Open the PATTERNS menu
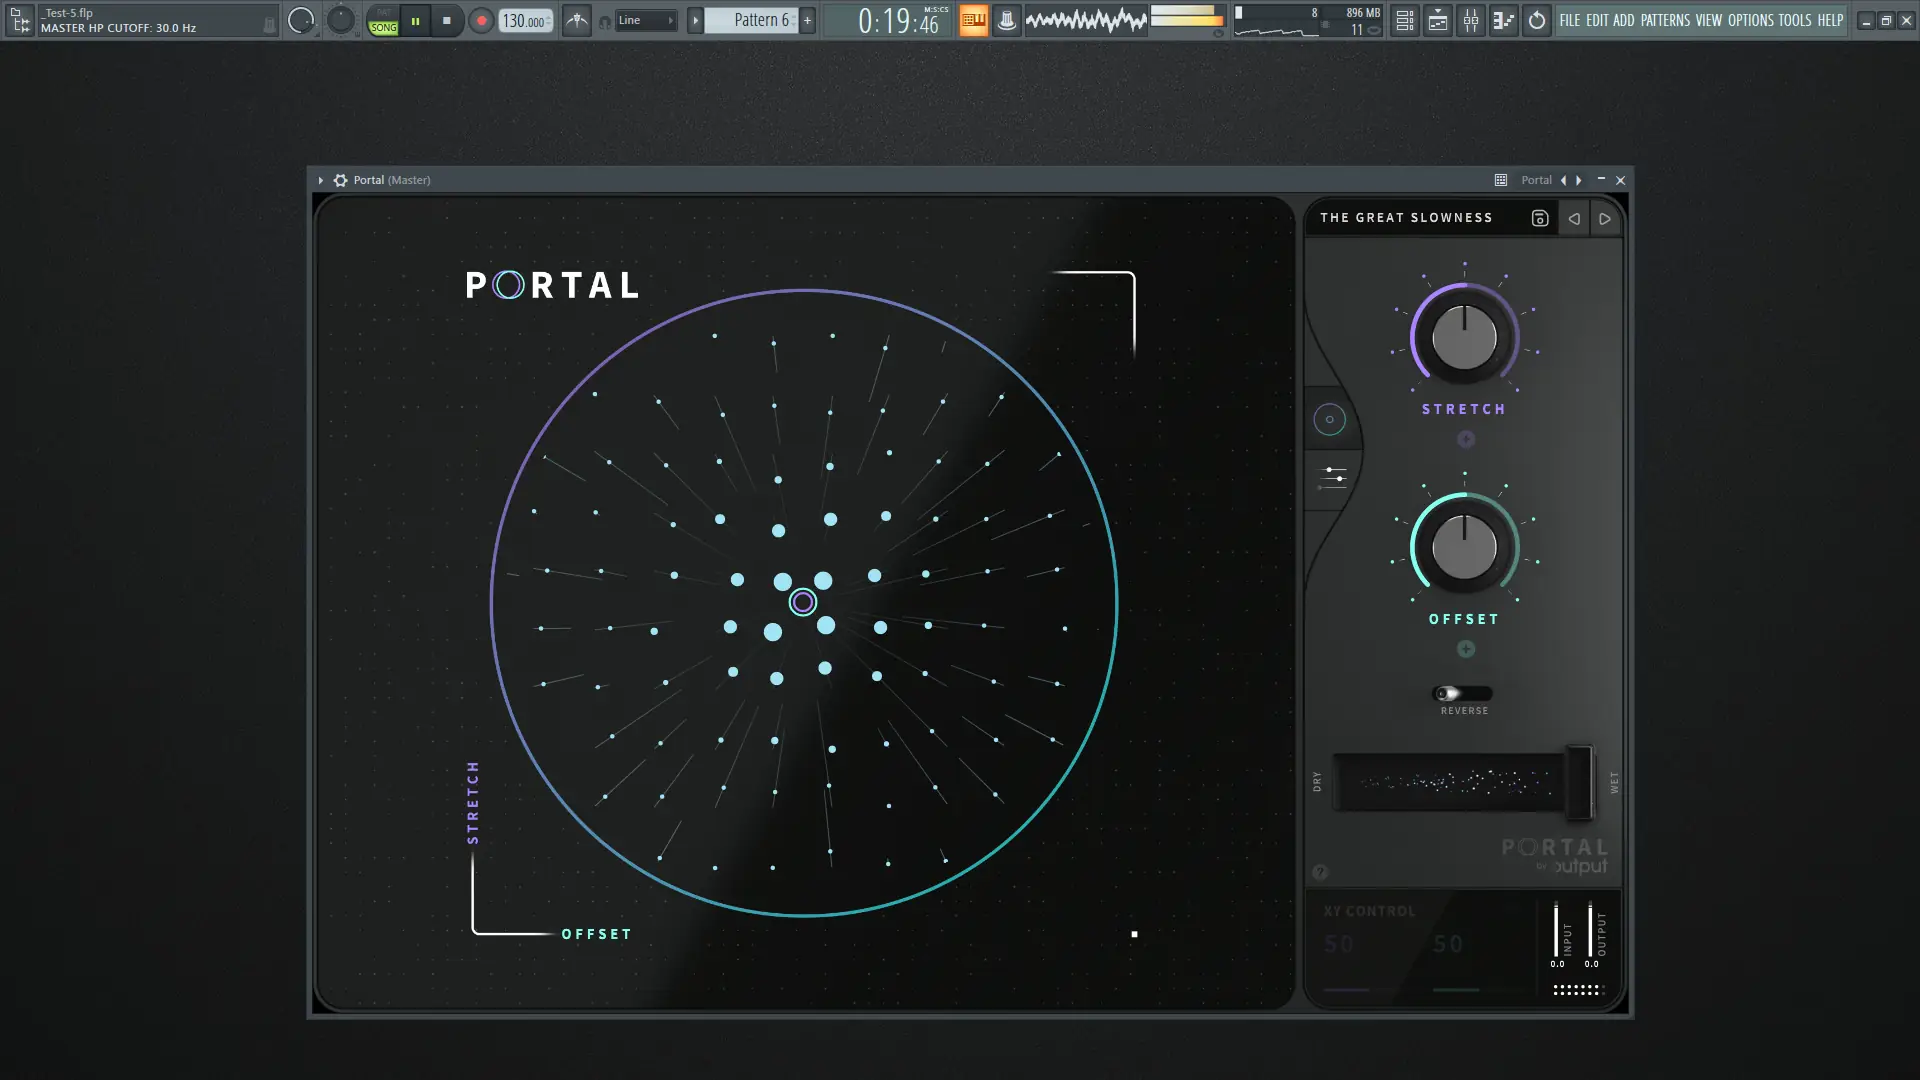 pyautogui.click(x=1665, y=20)
